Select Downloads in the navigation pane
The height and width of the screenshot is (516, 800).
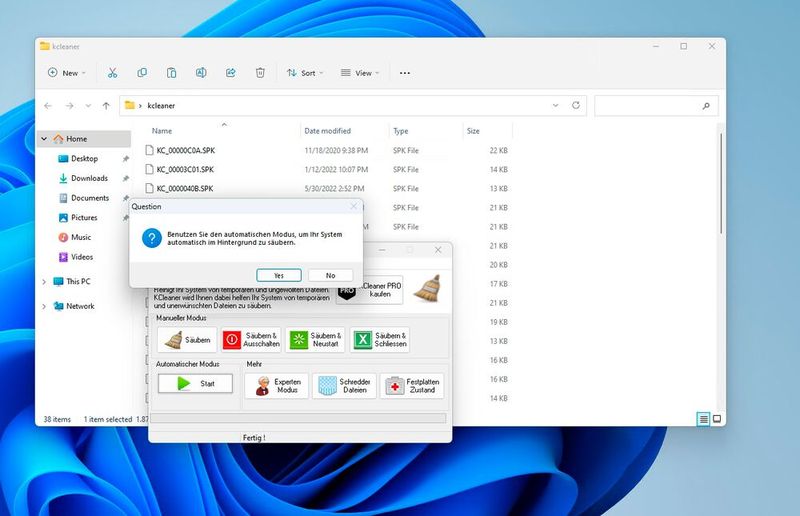(x=89, y=178)
